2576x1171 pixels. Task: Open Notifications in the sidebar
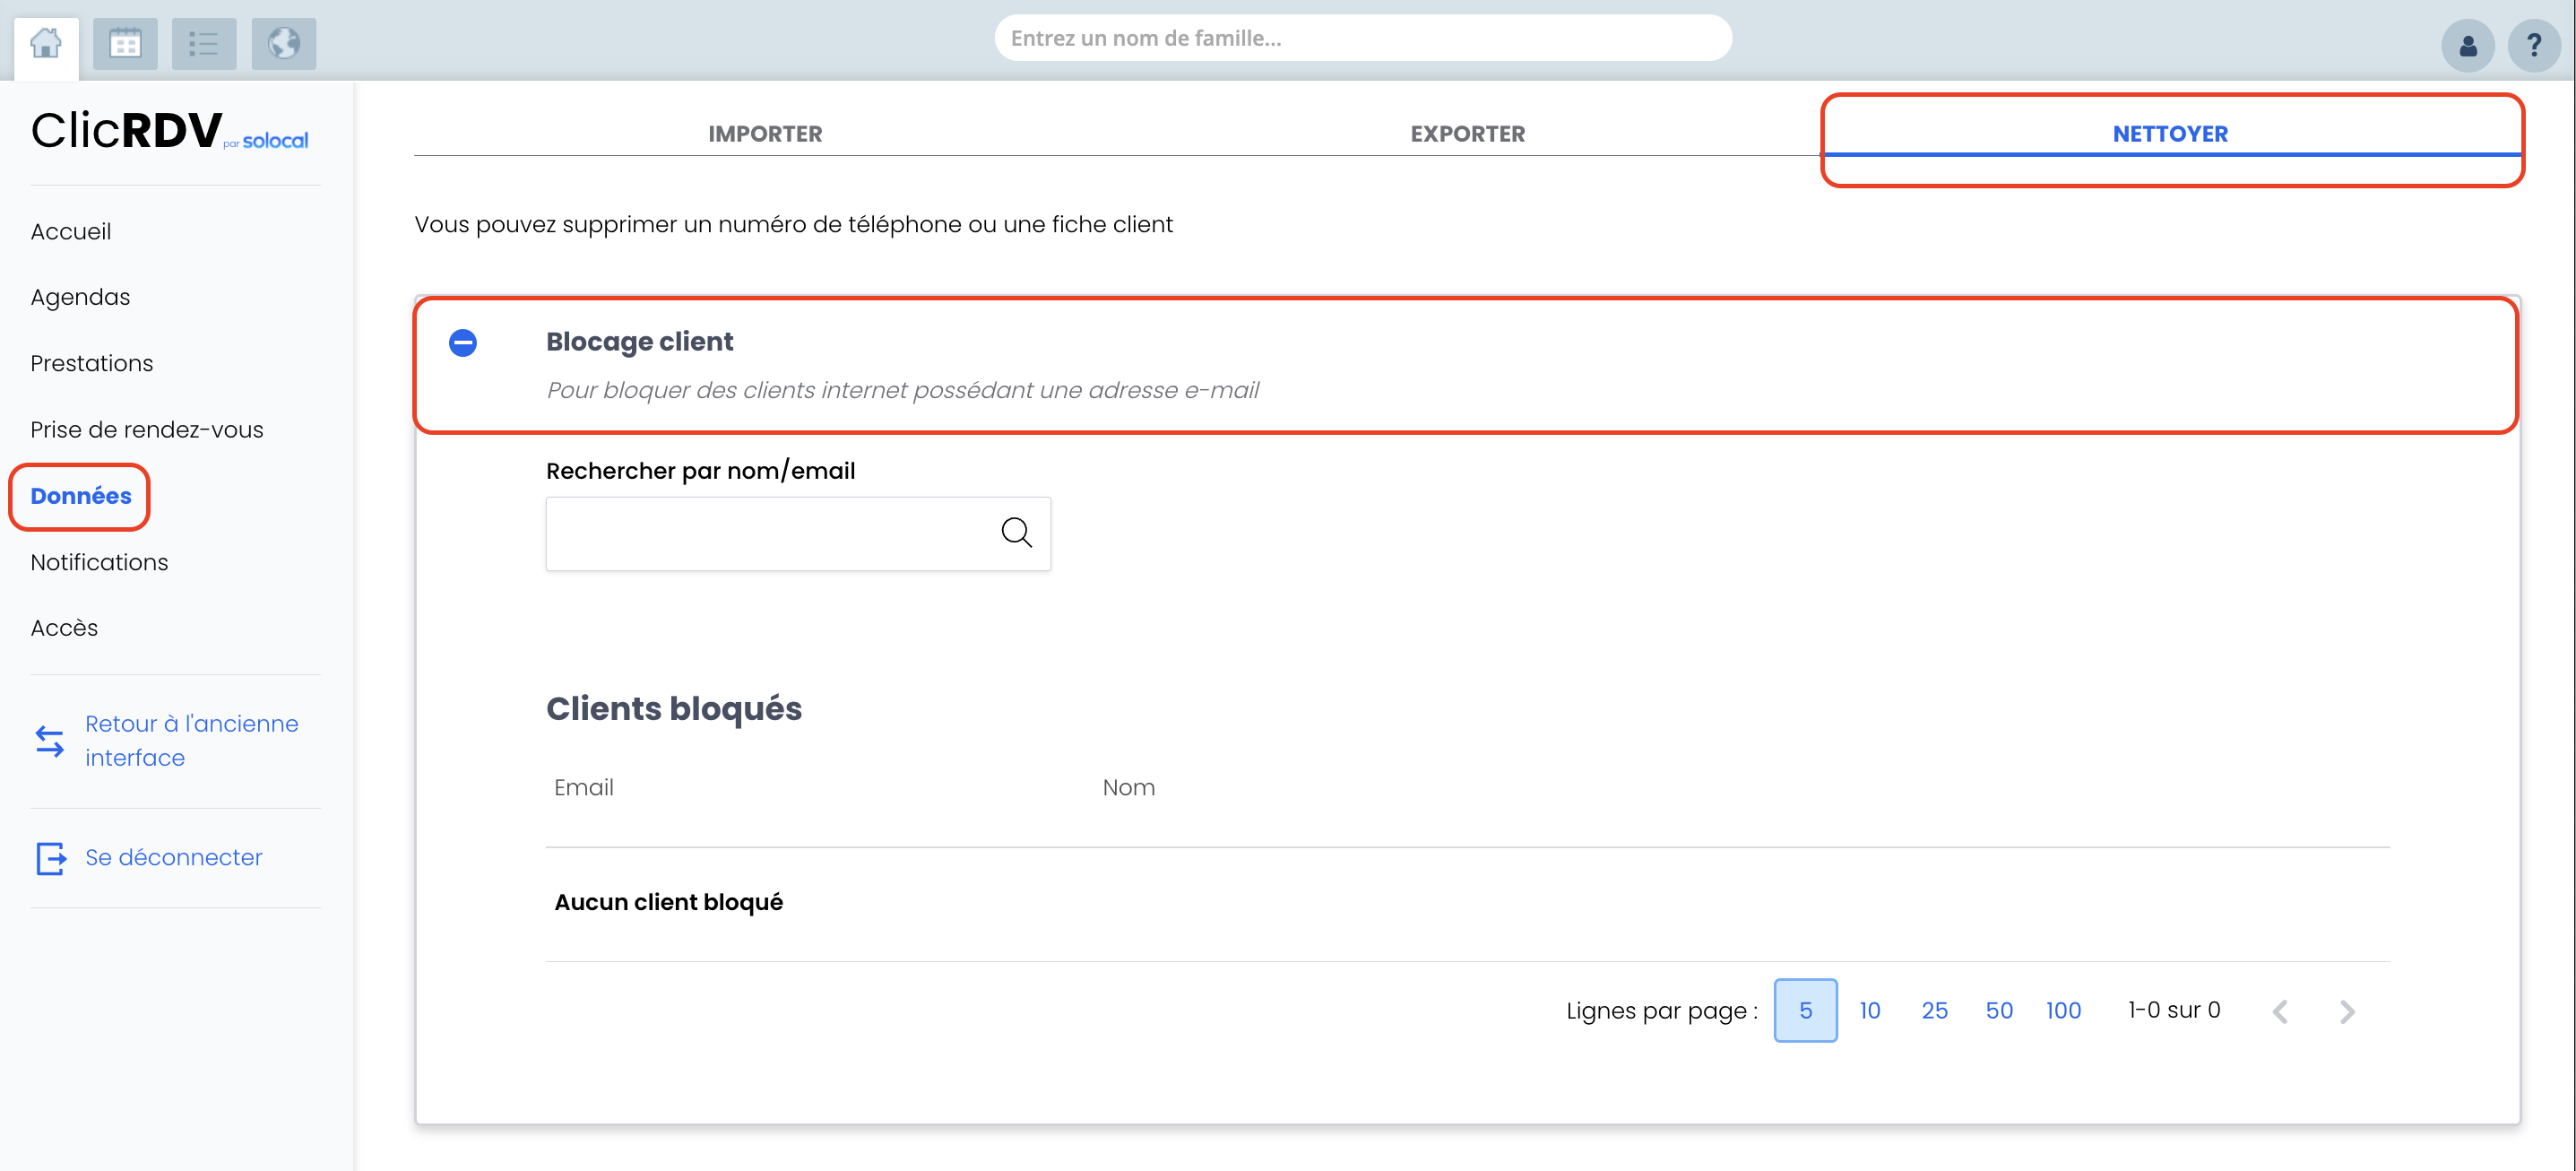[99, 562]
